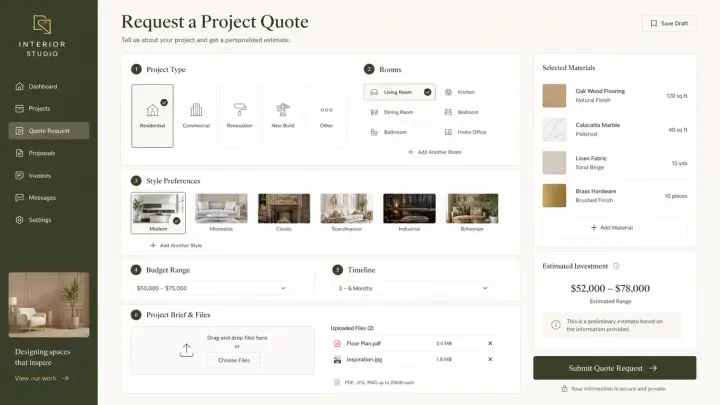Viewport: 720px width, 405px height.
Task: Open Settings gear in sidebar
Action: [x=19, y=220]
